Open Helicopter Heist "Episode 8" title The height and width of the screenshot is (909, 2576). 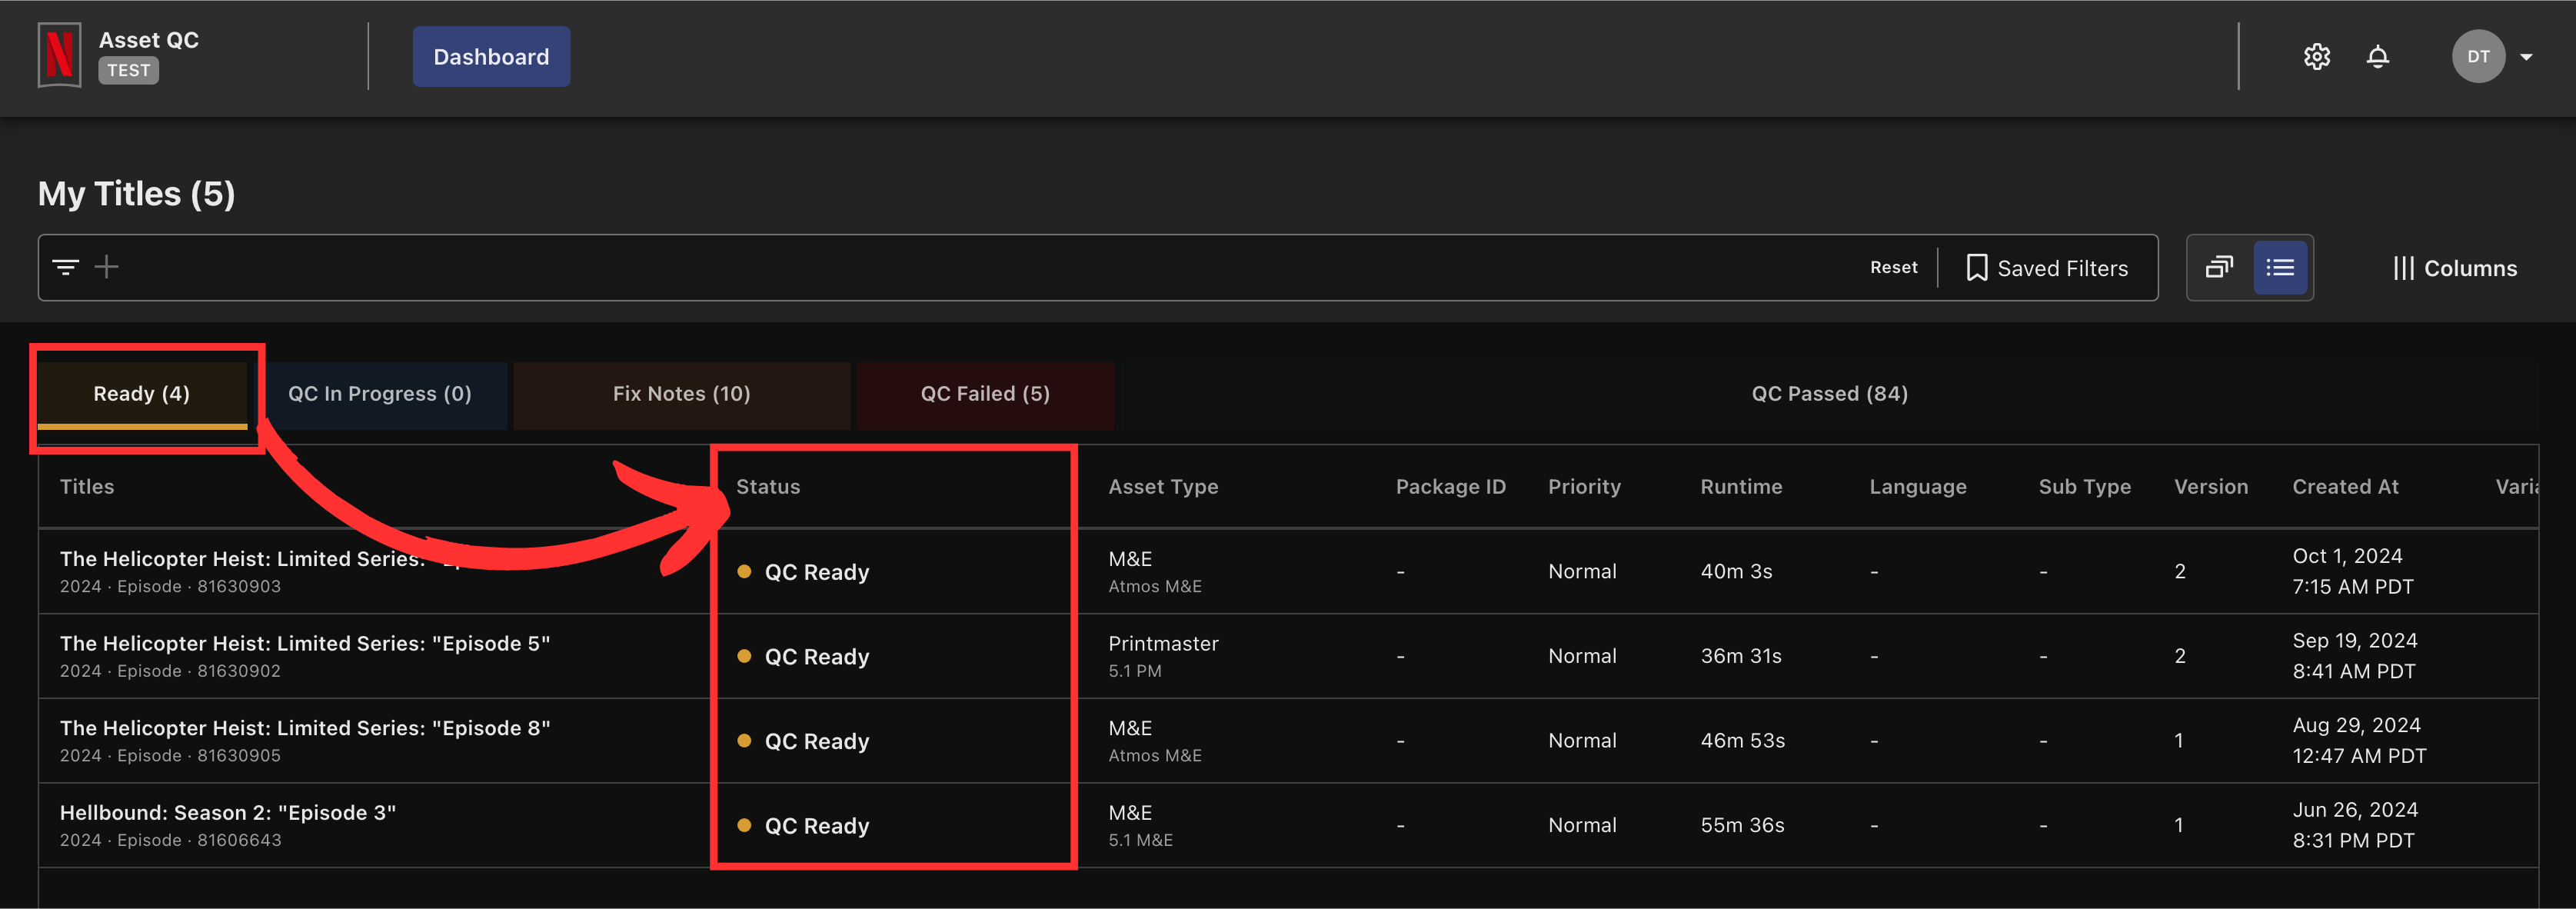click(x=305, y=728)
